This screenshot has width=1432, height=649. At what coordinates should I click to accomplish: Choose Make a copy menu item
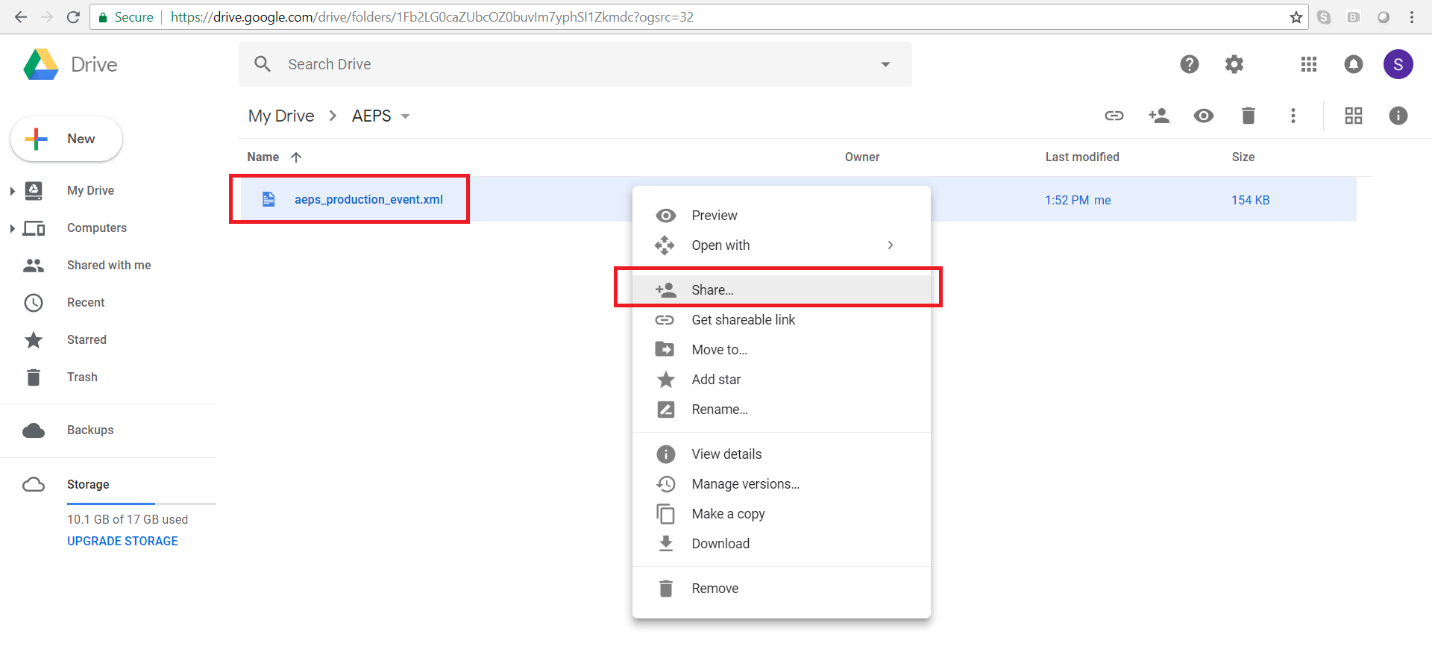[x=782, y=514]
